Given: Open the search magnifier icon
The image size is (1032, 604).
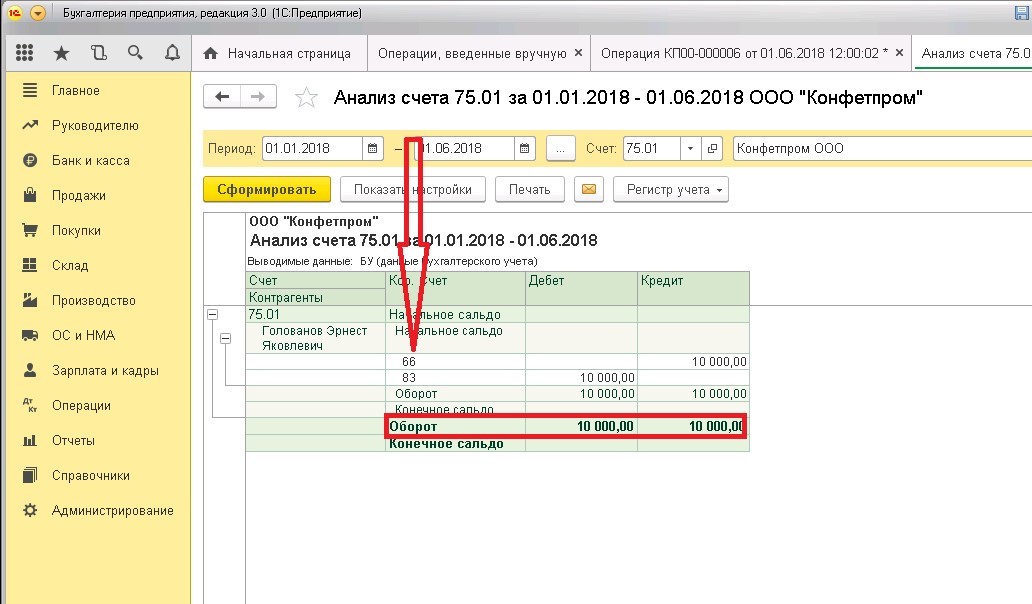Looking at the screenshot, I should (x=135, y=53).
